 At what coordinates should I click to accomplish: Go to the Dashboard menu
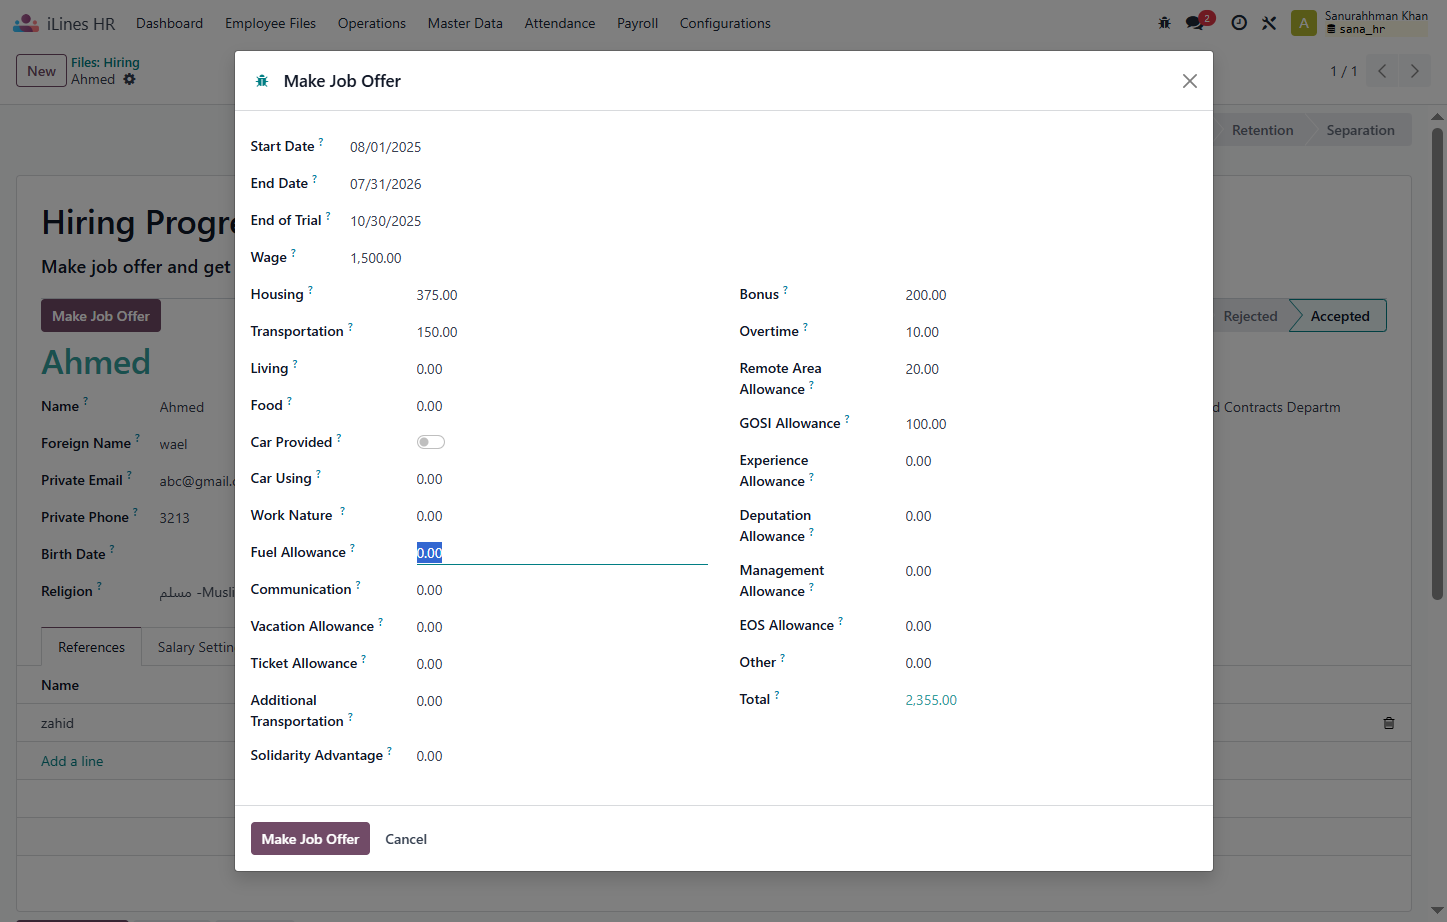170,23
